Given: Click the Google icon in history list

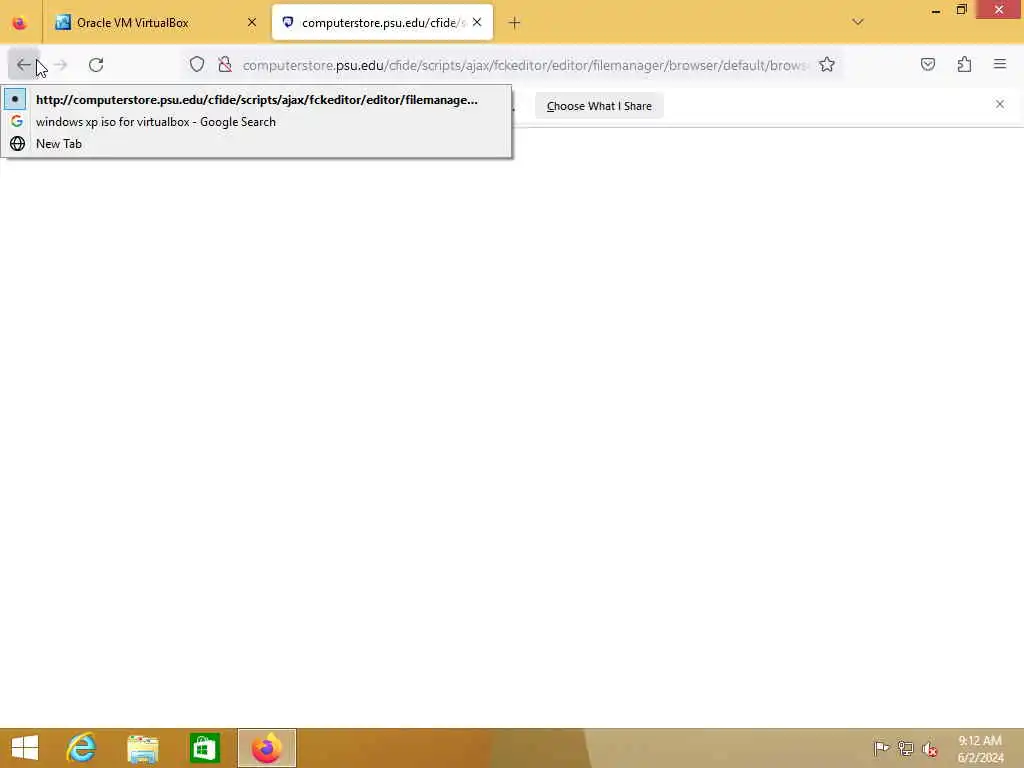Looking at the screenshot, I should tap(17, 121).
